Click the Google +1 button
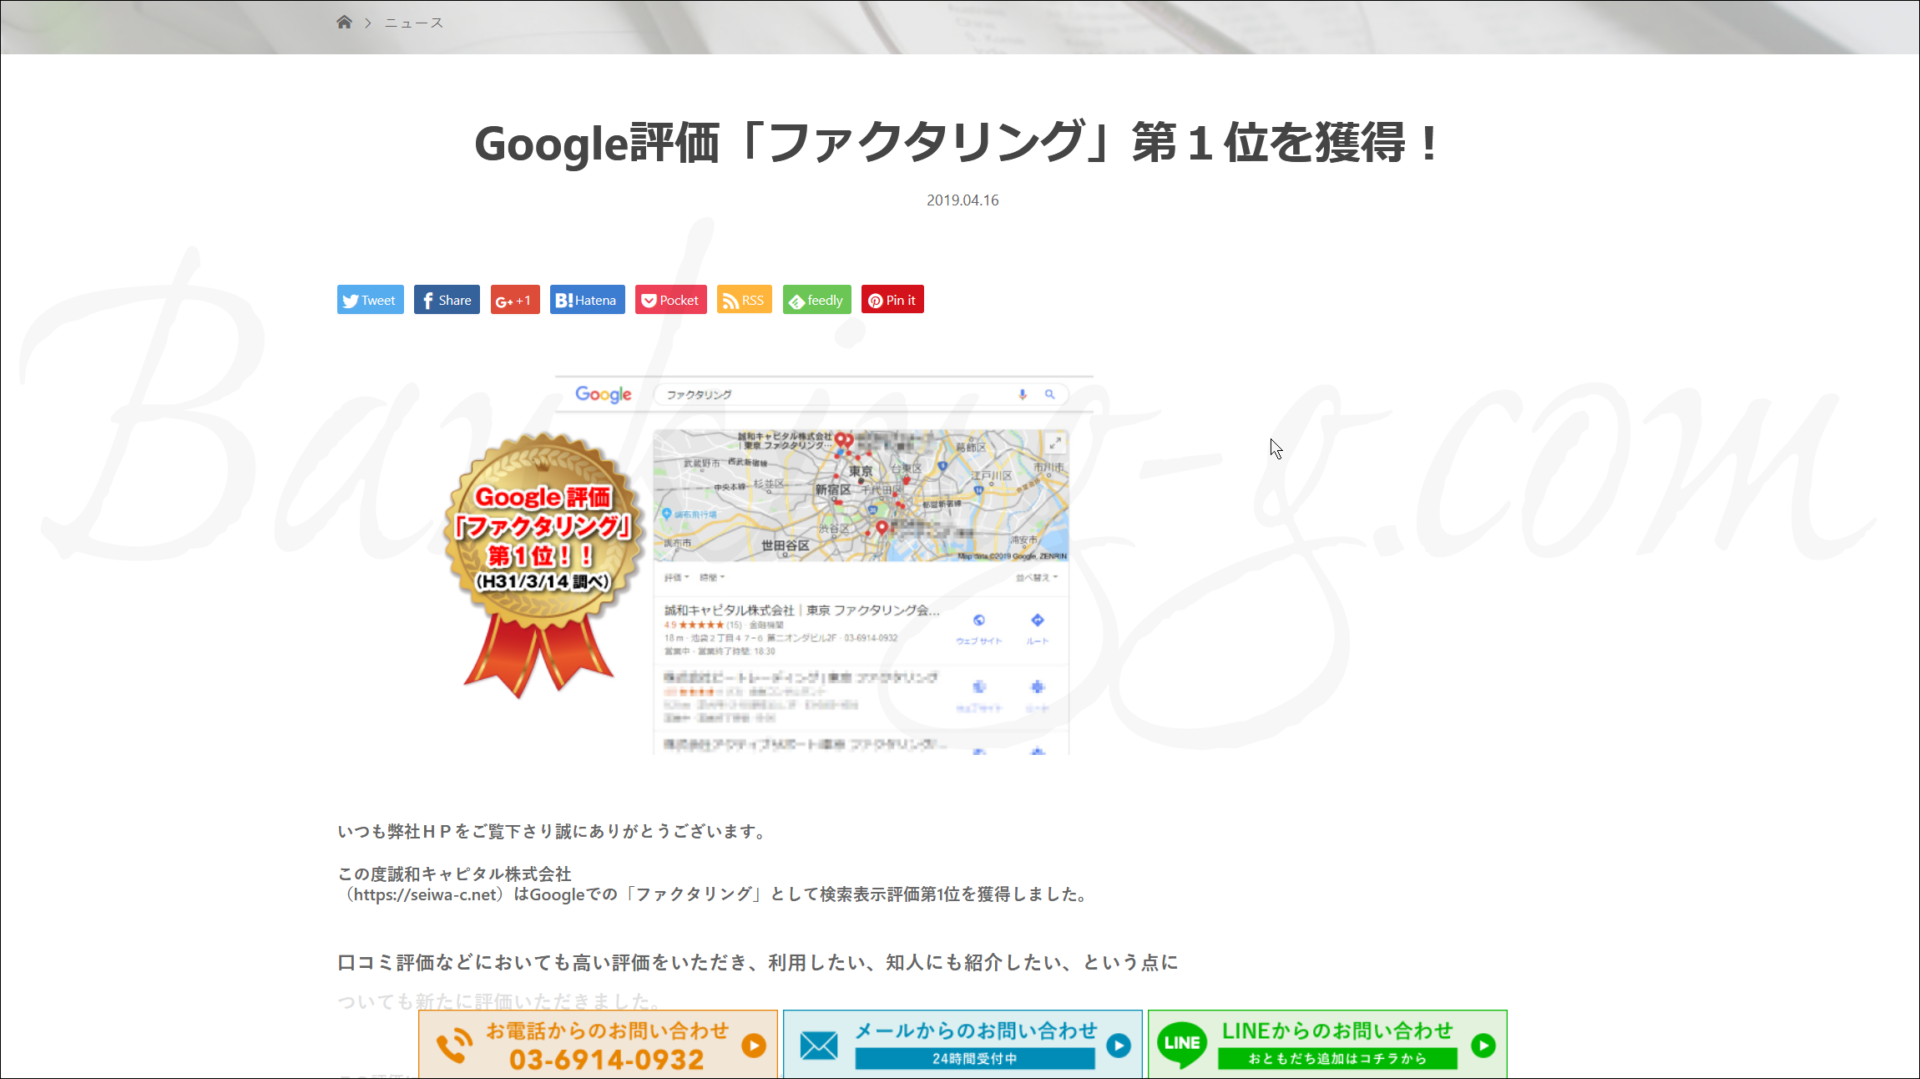The height and width of the screenshot is (1079, 1920). click(x=515, y=300)
